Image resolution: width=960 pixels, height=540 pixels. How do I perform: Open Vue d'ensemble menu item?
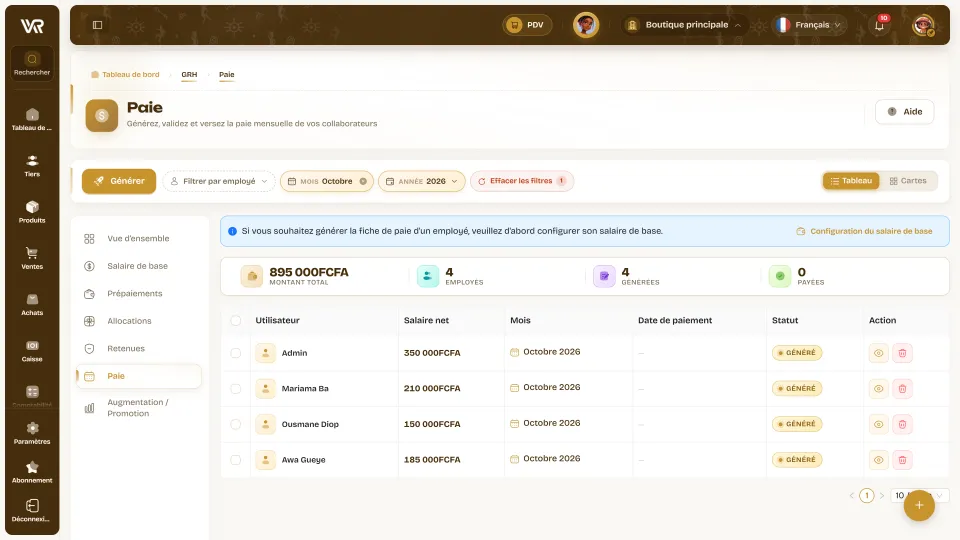tap(138, 238)
